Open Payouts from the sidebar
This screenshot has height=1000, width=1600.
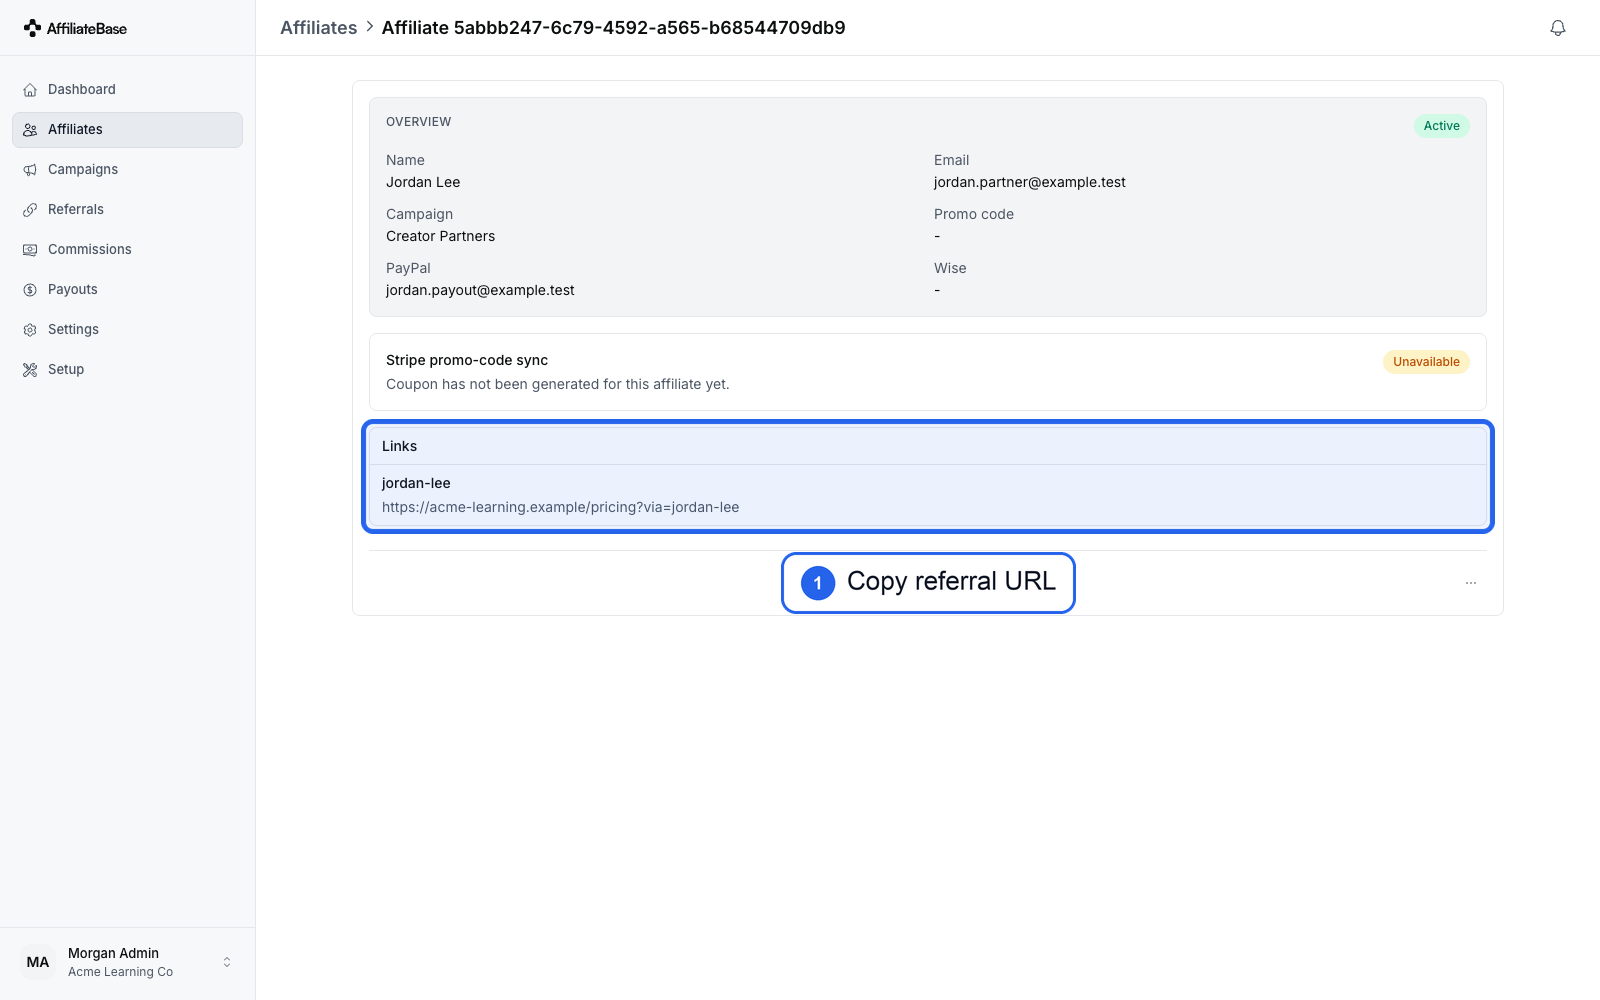127,290
